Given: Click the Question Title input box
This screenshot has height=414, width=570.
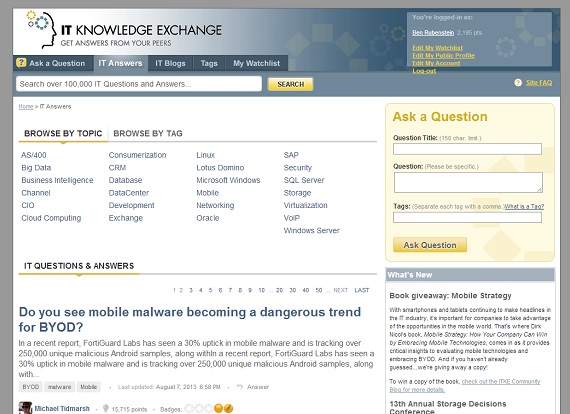Looking at the screenshot, I should point(467,149).
